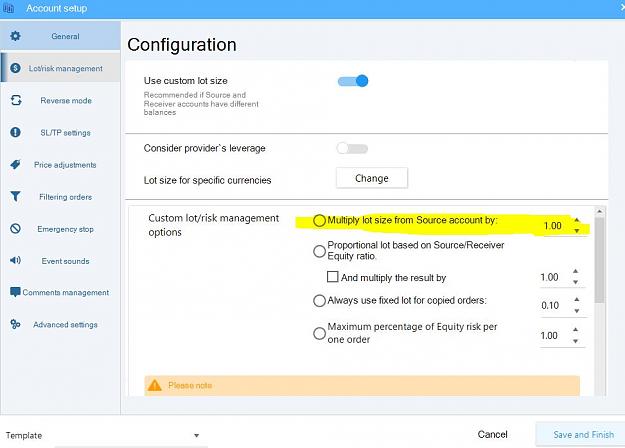Check And multiply the result by

click(332, 277)
